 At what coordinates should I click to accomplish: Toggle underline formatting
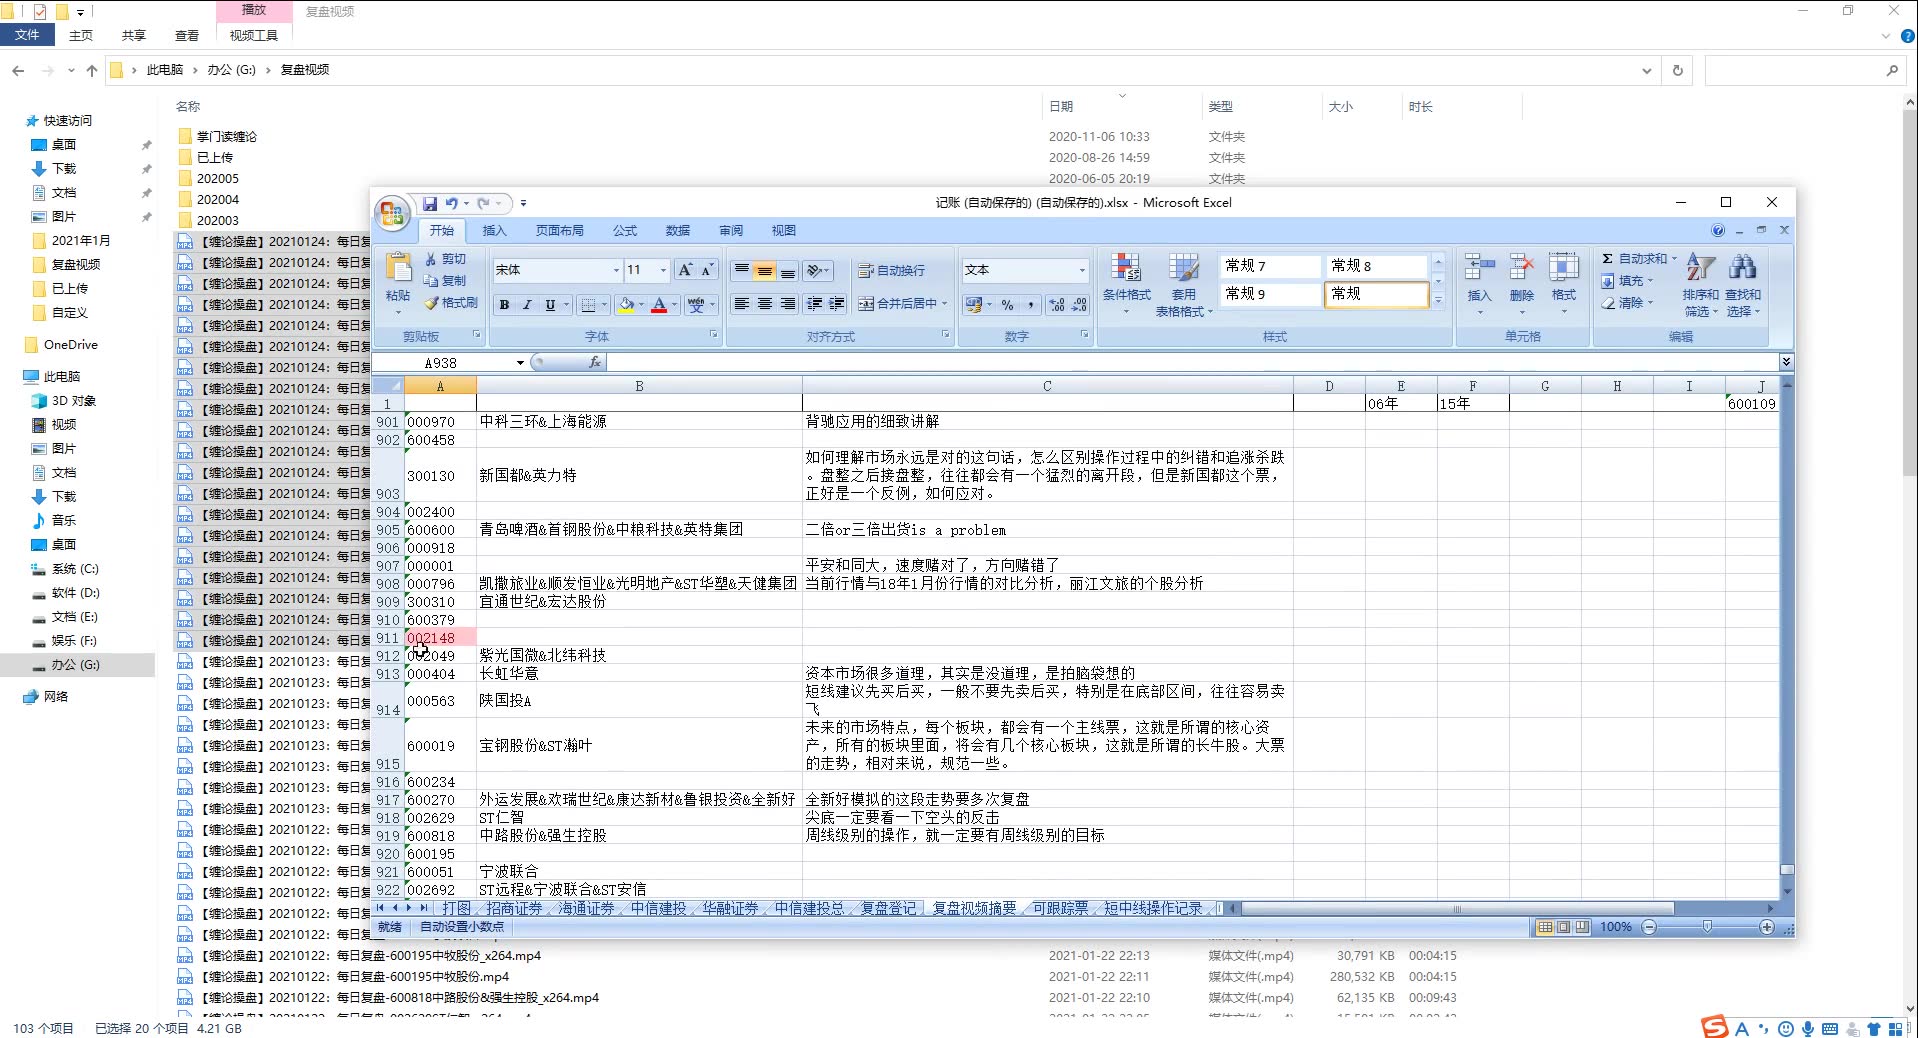point(550,304)
